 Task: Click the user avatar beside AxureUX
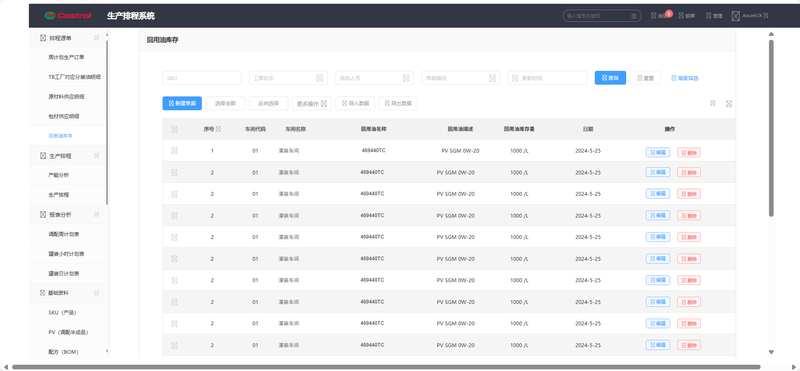point(736,16)
